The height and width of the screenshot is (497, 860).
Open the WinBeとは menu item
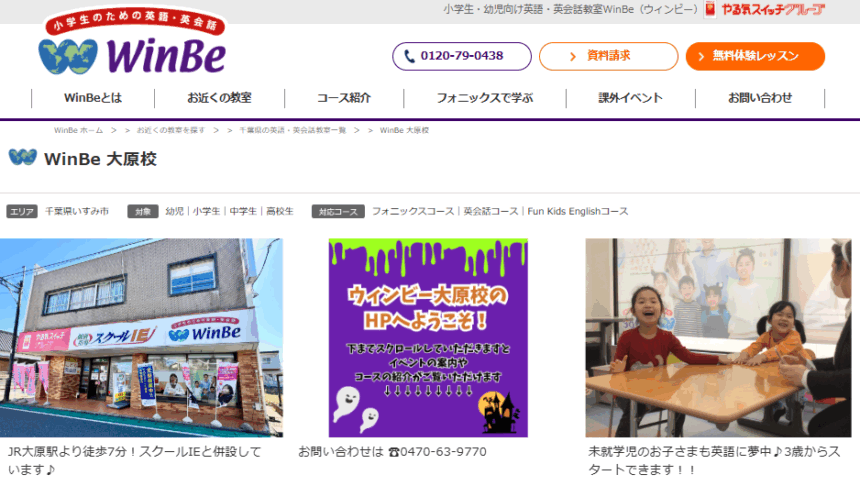point(93,98)
